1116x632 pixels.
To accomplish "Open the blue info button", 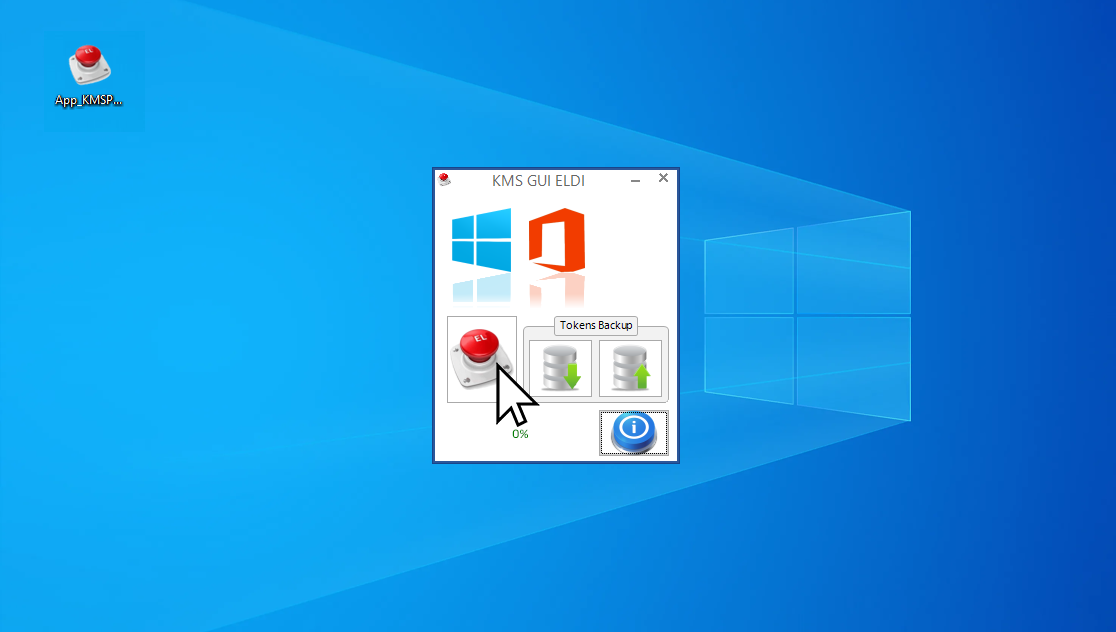I will pos(634,433).
